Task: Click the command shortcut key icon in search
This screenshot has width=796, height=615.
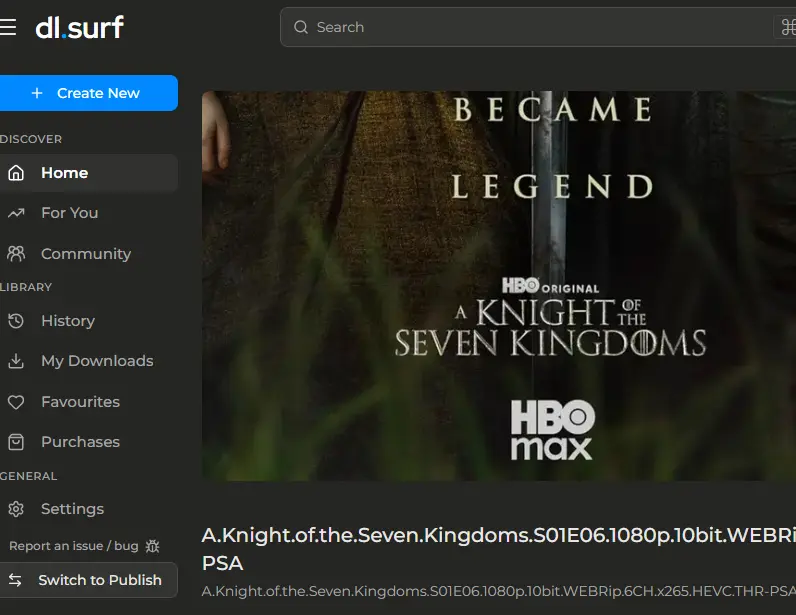Action: (x=788, y=27)
